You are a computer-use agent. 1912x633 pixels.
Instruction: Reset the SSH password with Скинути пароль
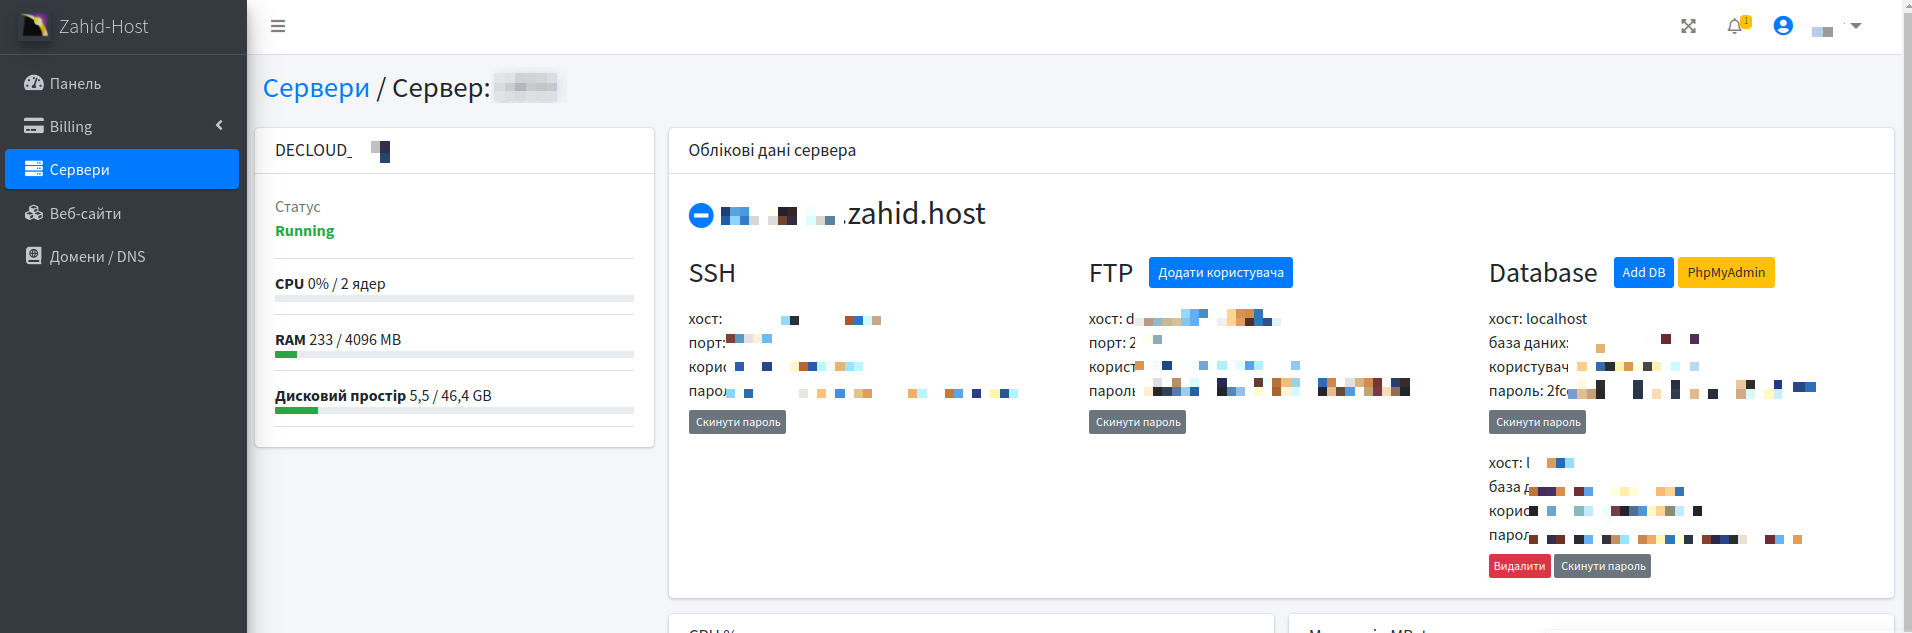pos(737,423)
